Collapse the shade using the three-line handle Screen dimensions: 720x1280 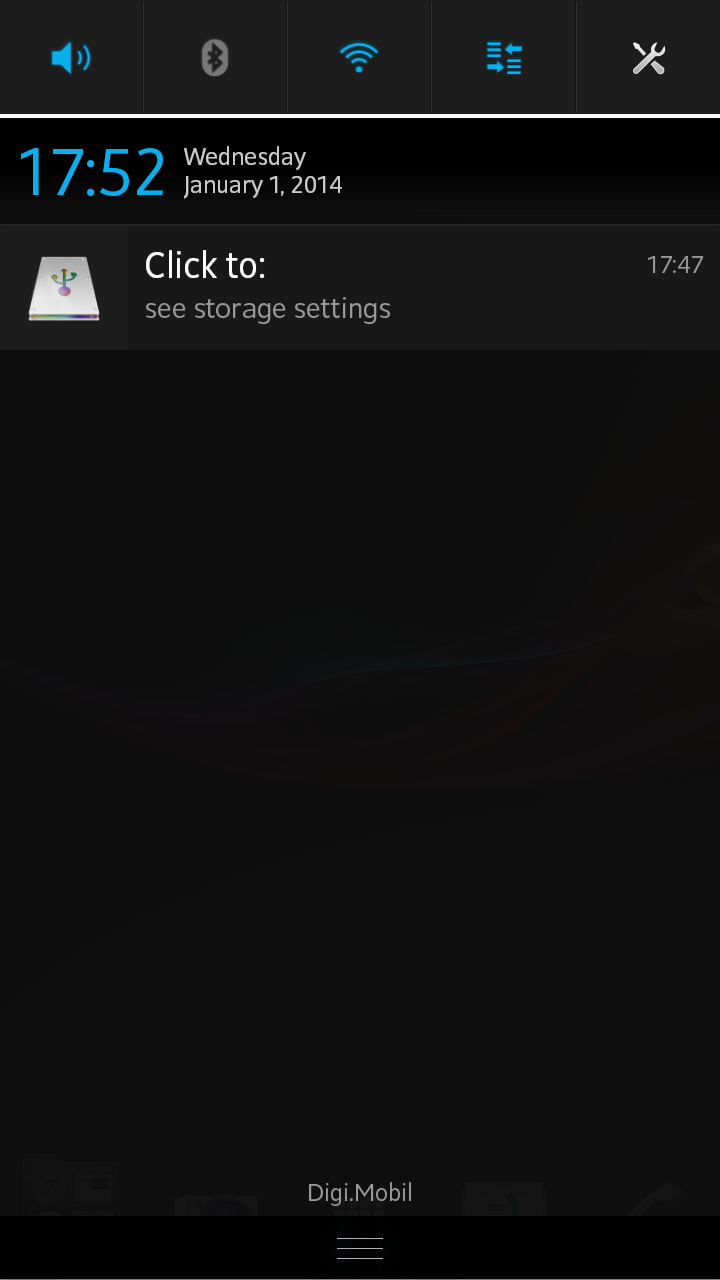tap(360, 1248)
